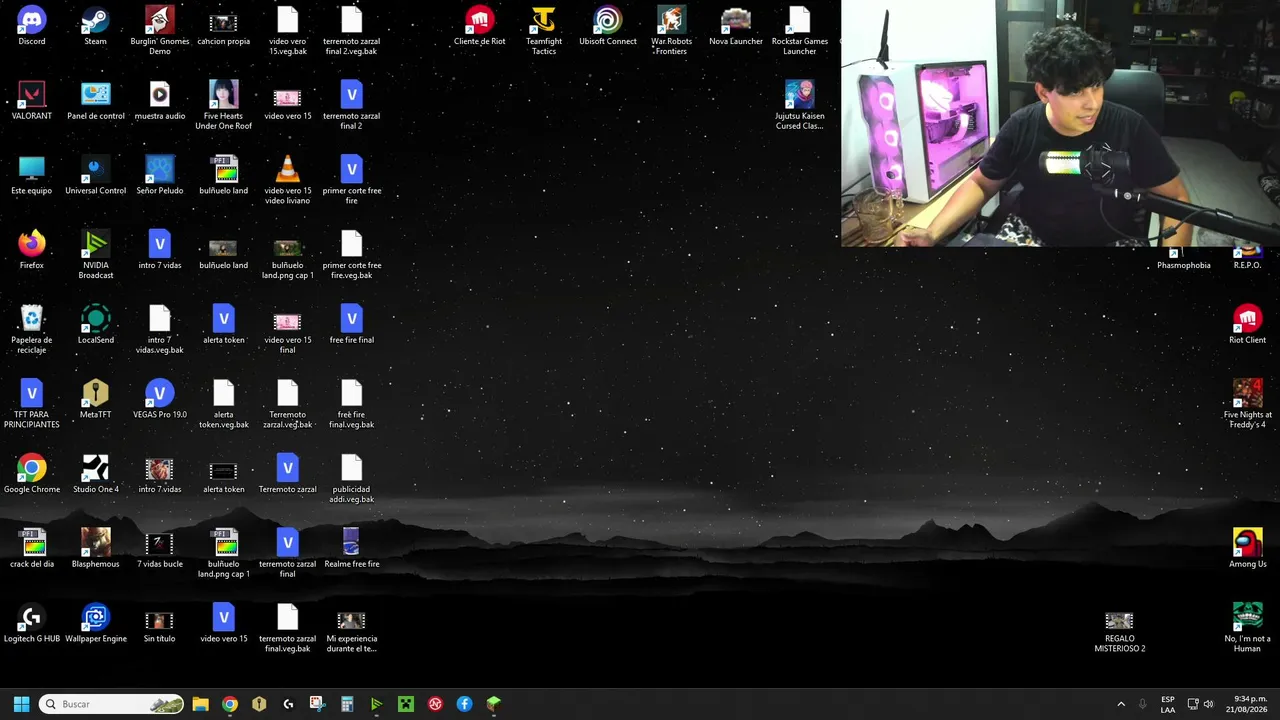The width and height of the screenshot is (1280, 720).
Task: Open the Five Hearts Under One Roof shortcut
Action: (x=223, y=106)
